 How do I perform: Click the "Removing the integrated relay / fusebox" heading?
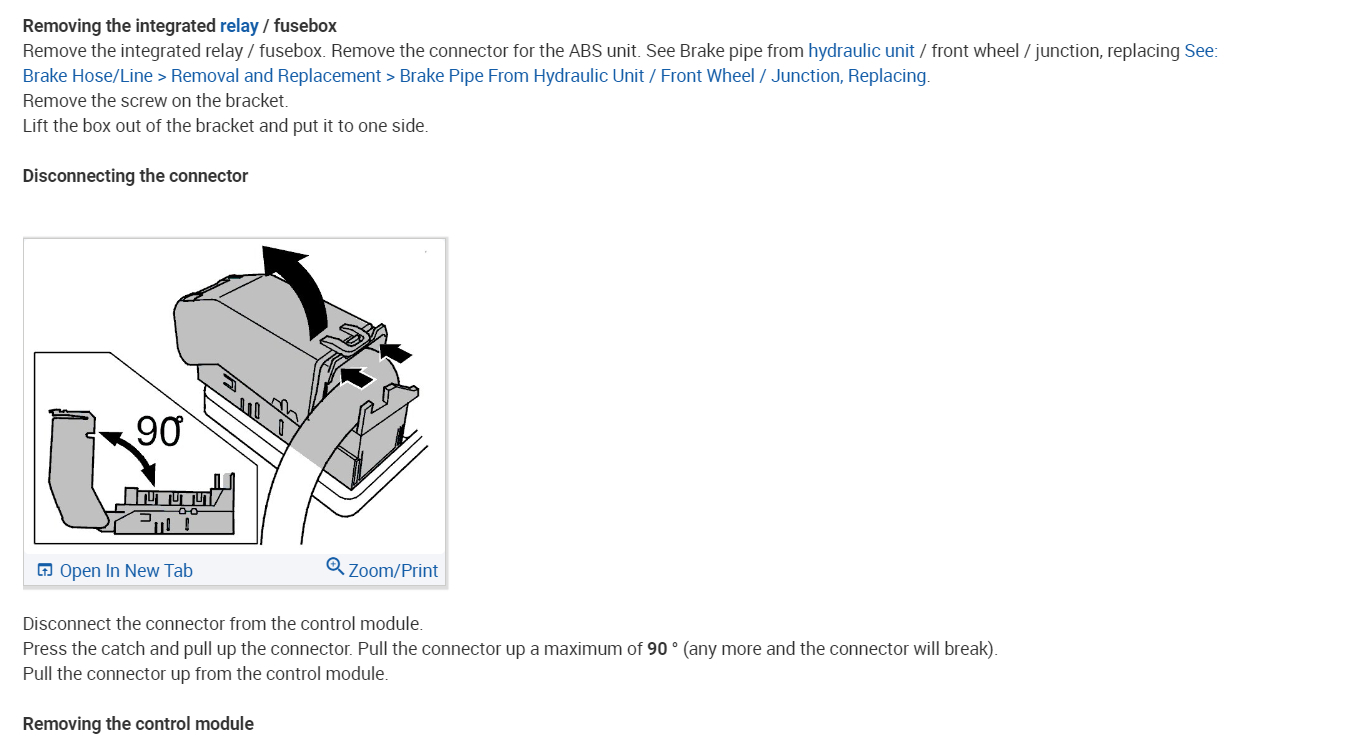[179, 26]
